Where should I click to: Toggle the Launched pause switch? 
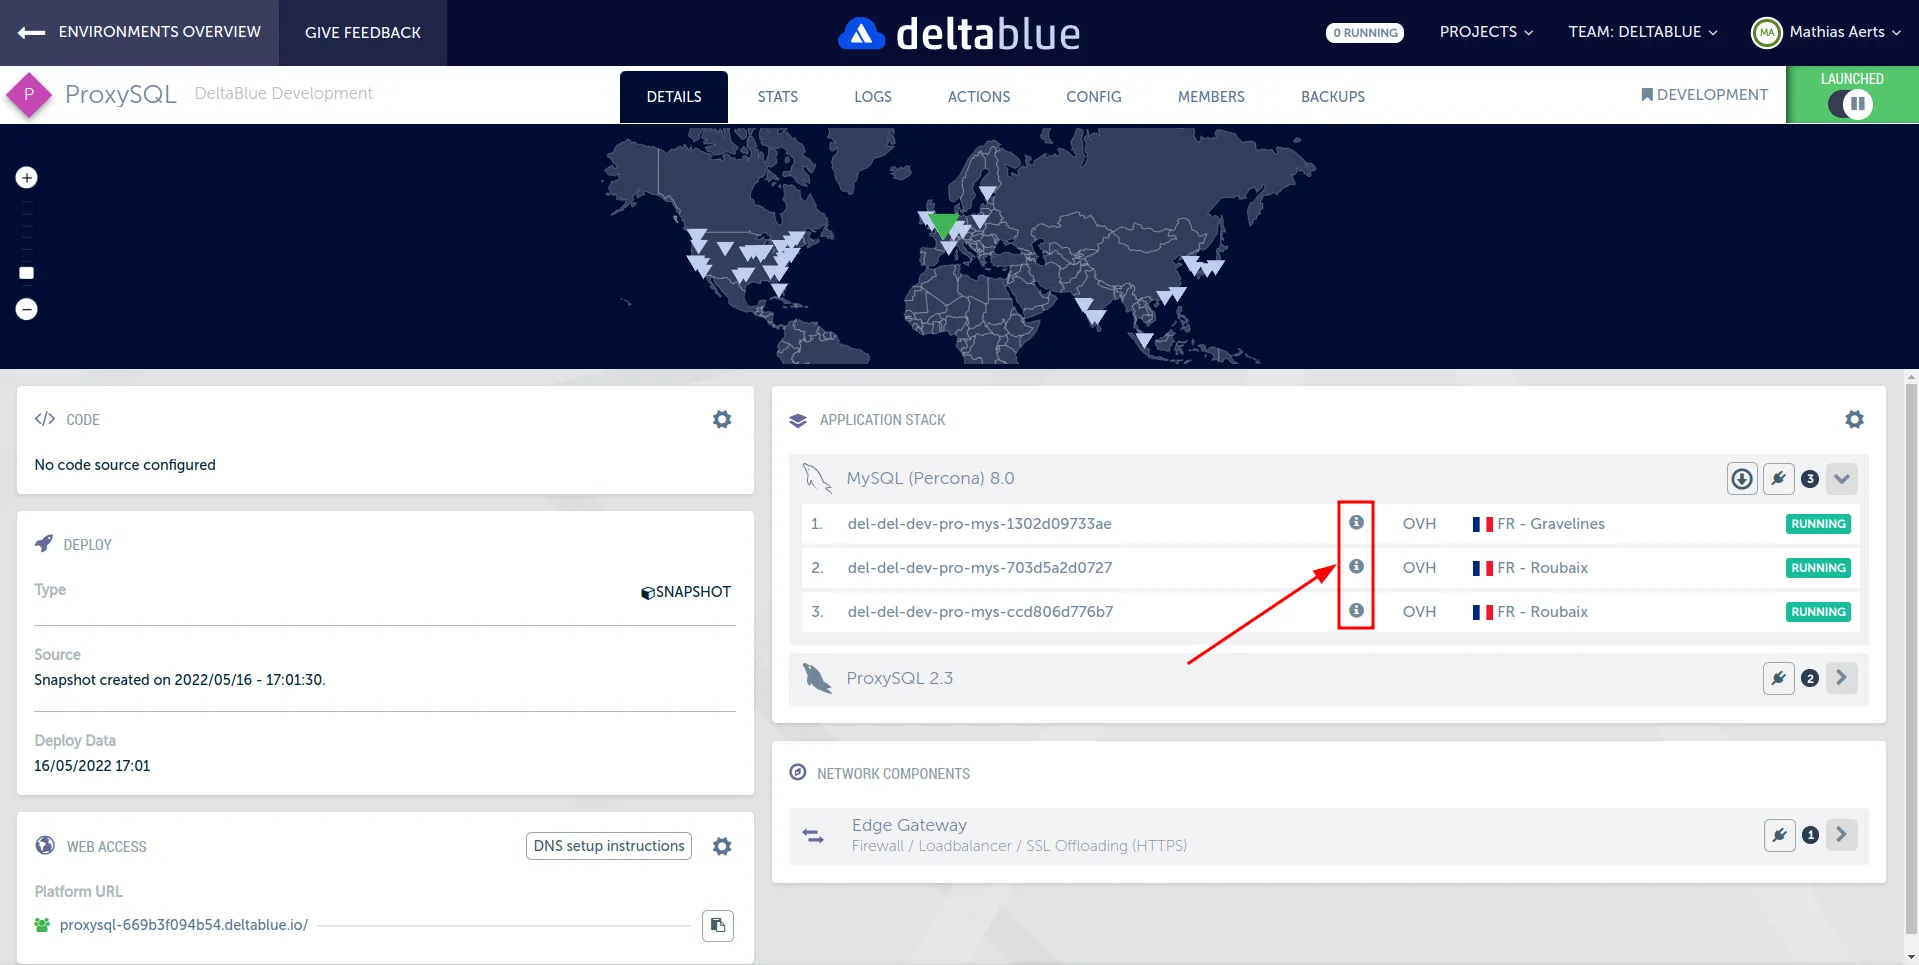pyautogui.click(x=1851, y=104)
